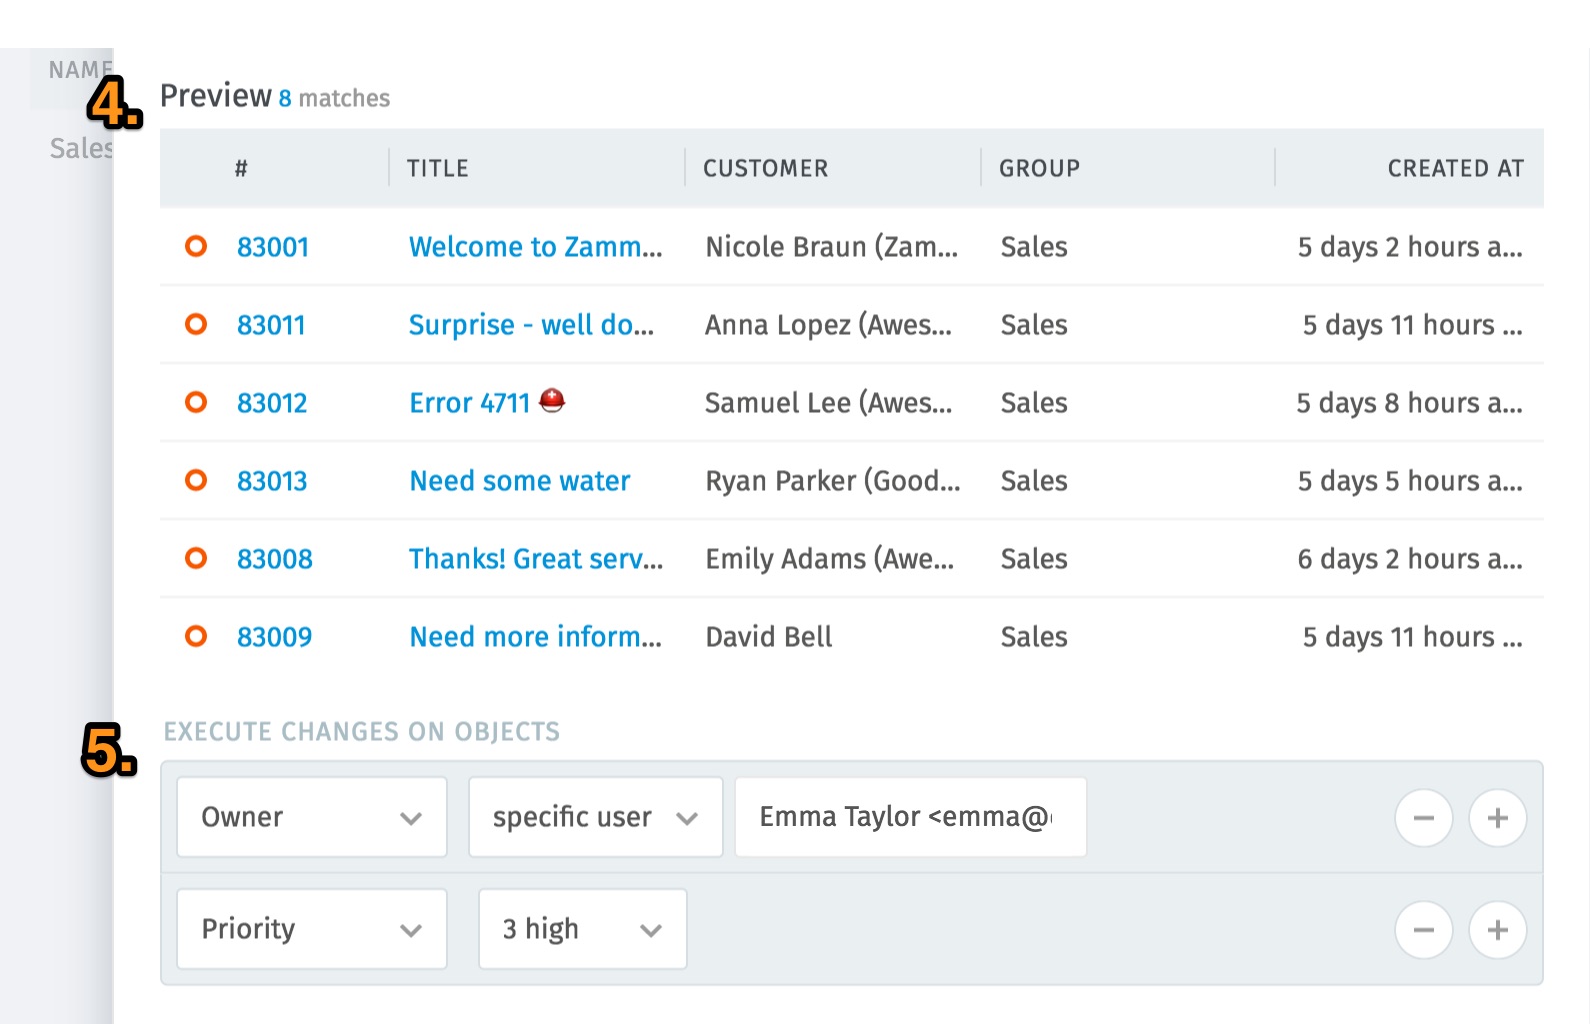Click open-state icon of ticket 83013
This screenshot has height=1024, width=1590.
tap(196, 480)
